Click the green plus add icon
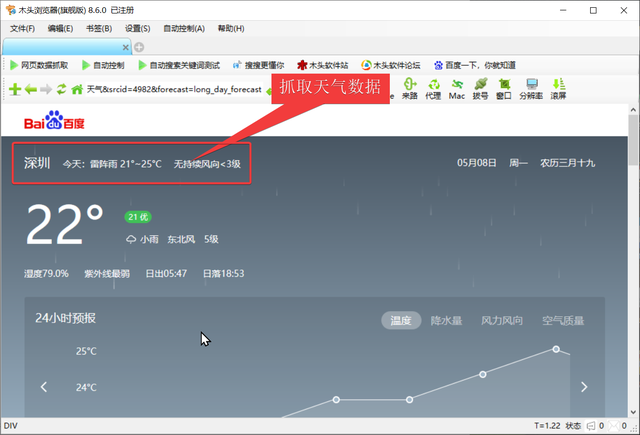 (15, 89)
